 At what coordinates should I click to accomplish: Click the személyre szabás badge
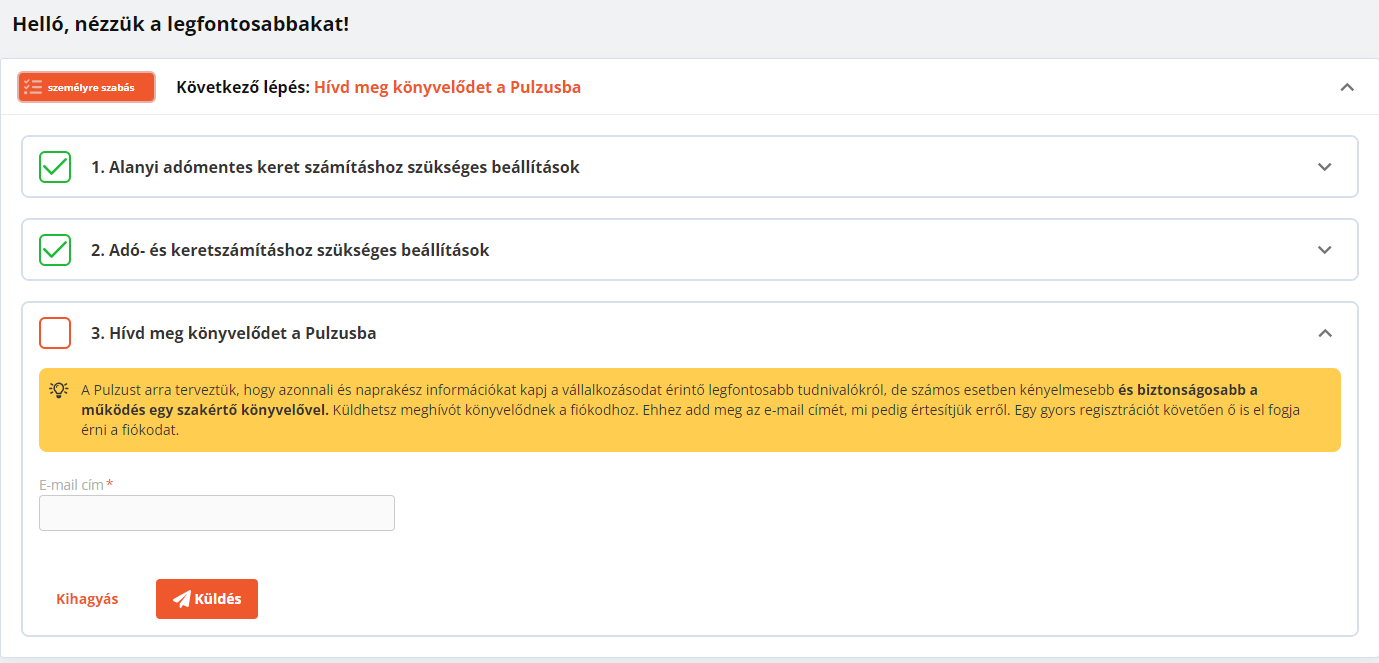tap(86, 87)
